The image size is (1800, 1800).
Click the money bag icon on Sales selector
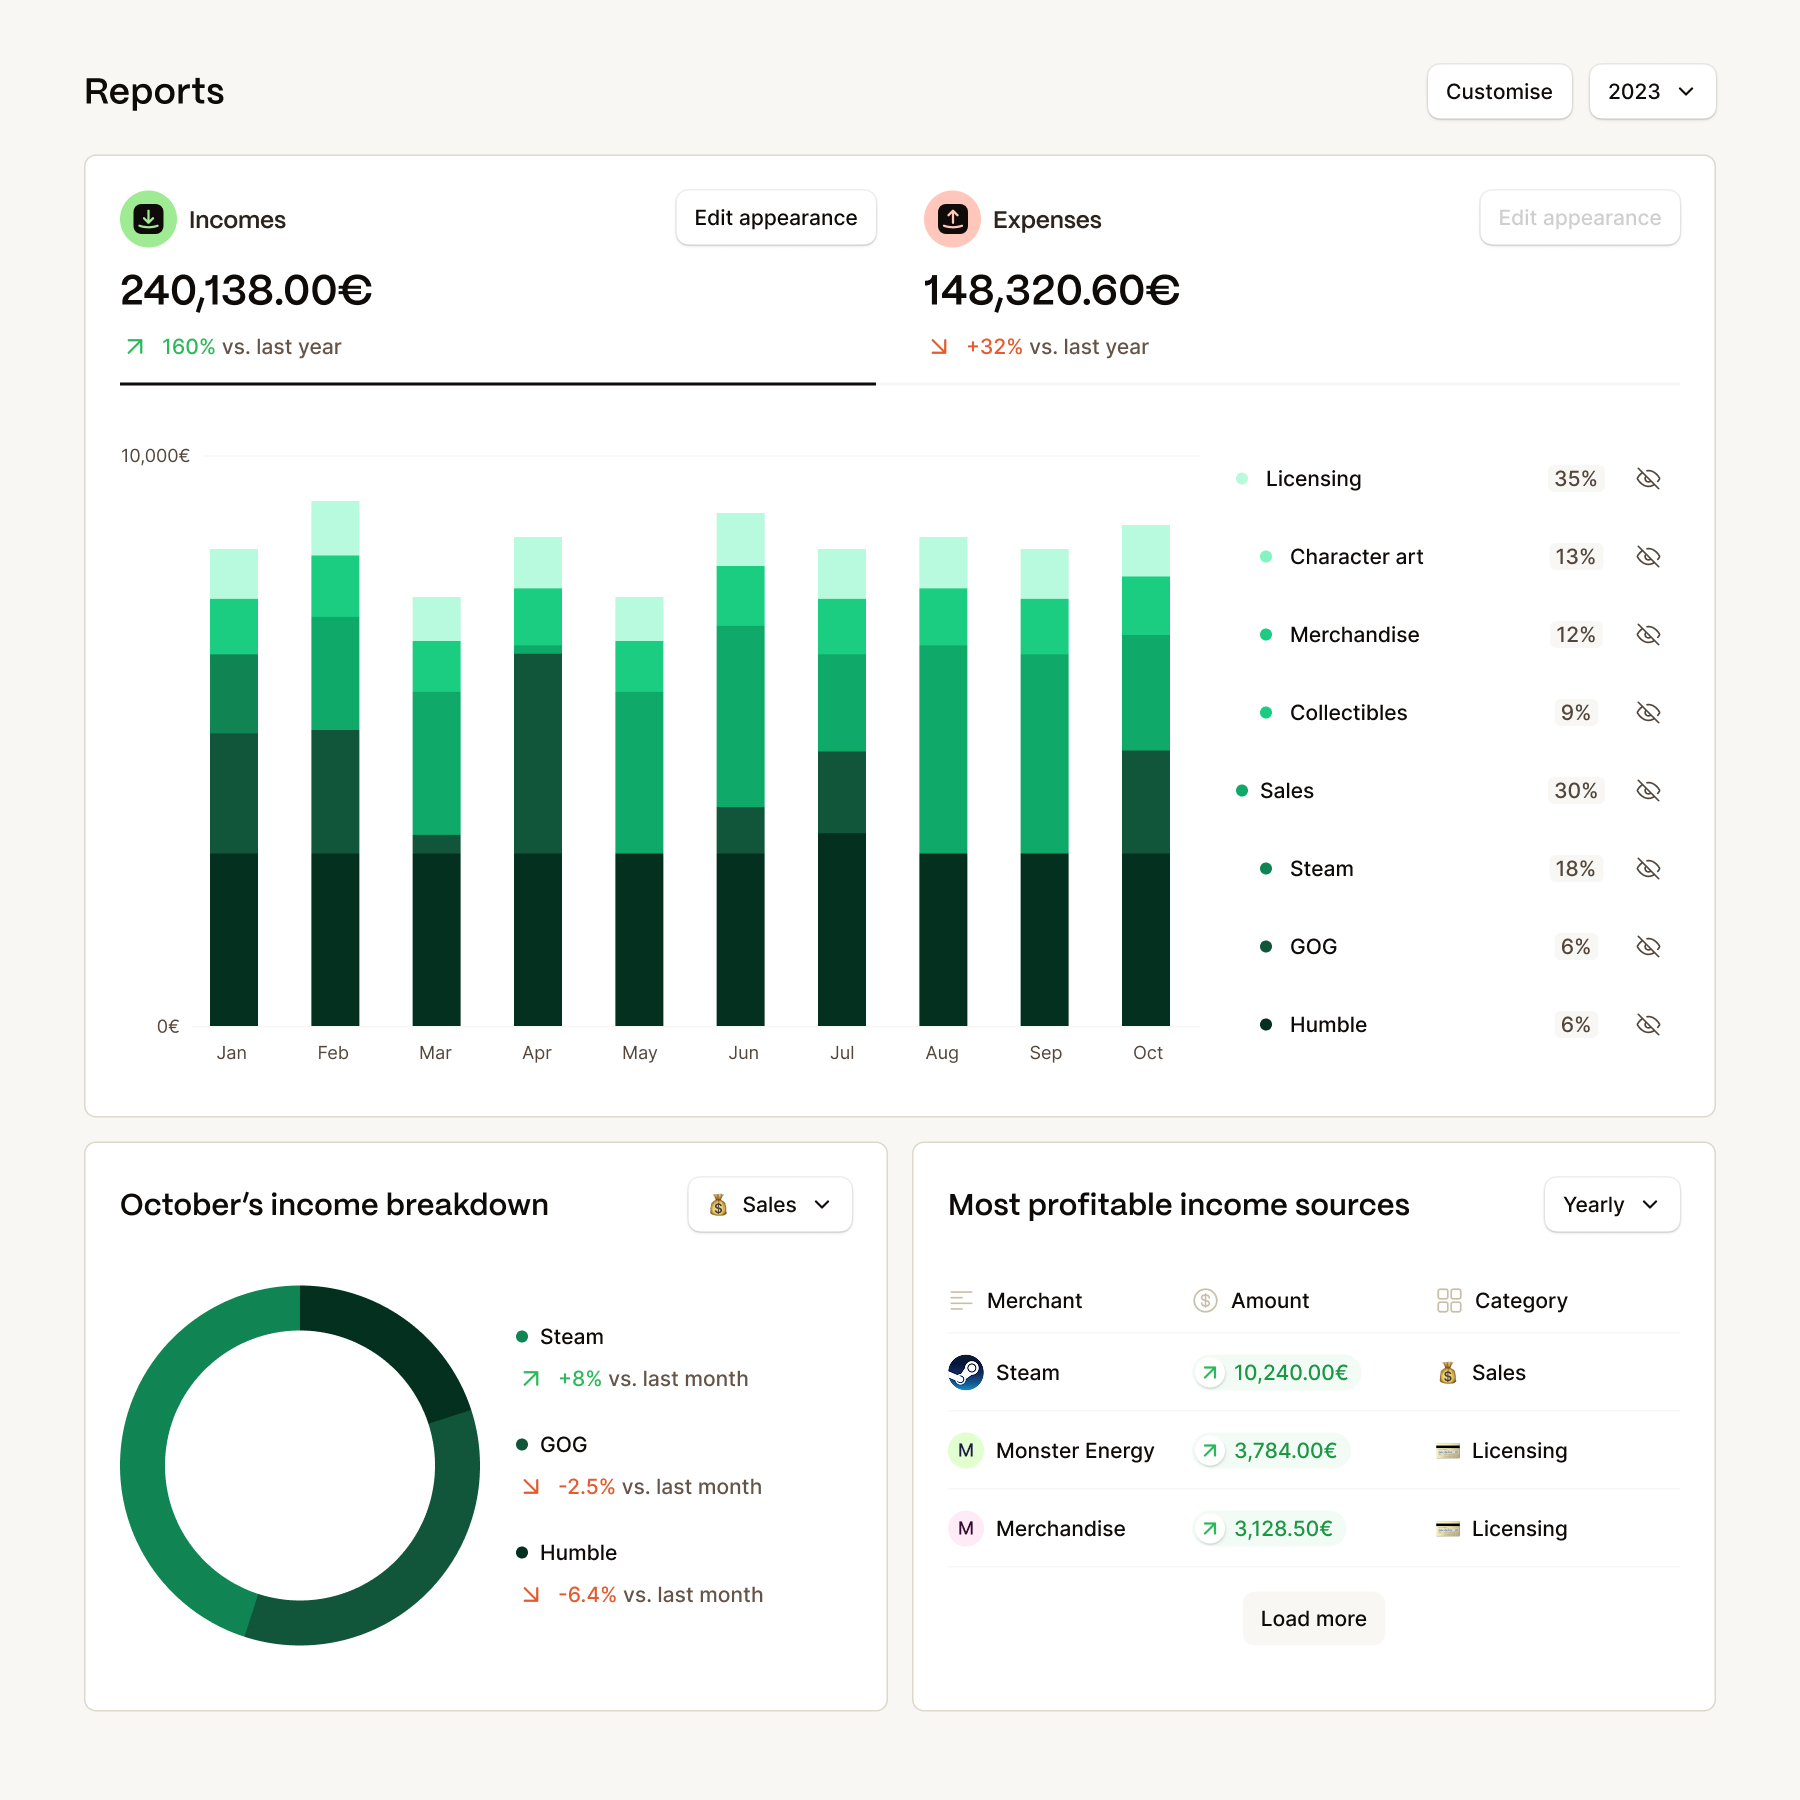pos(718,1204)
